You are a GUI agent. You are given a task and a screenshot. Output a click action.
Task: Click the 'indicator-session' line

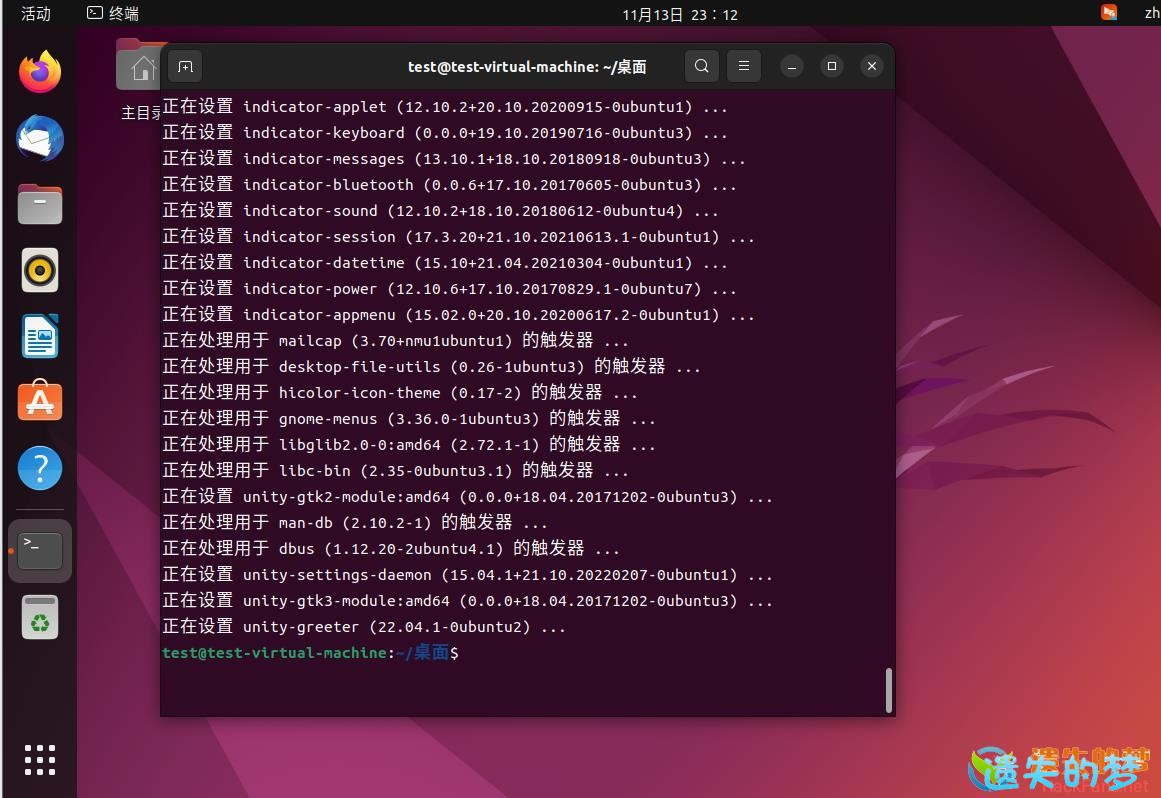pyautogui.click(x=458, y=236)
